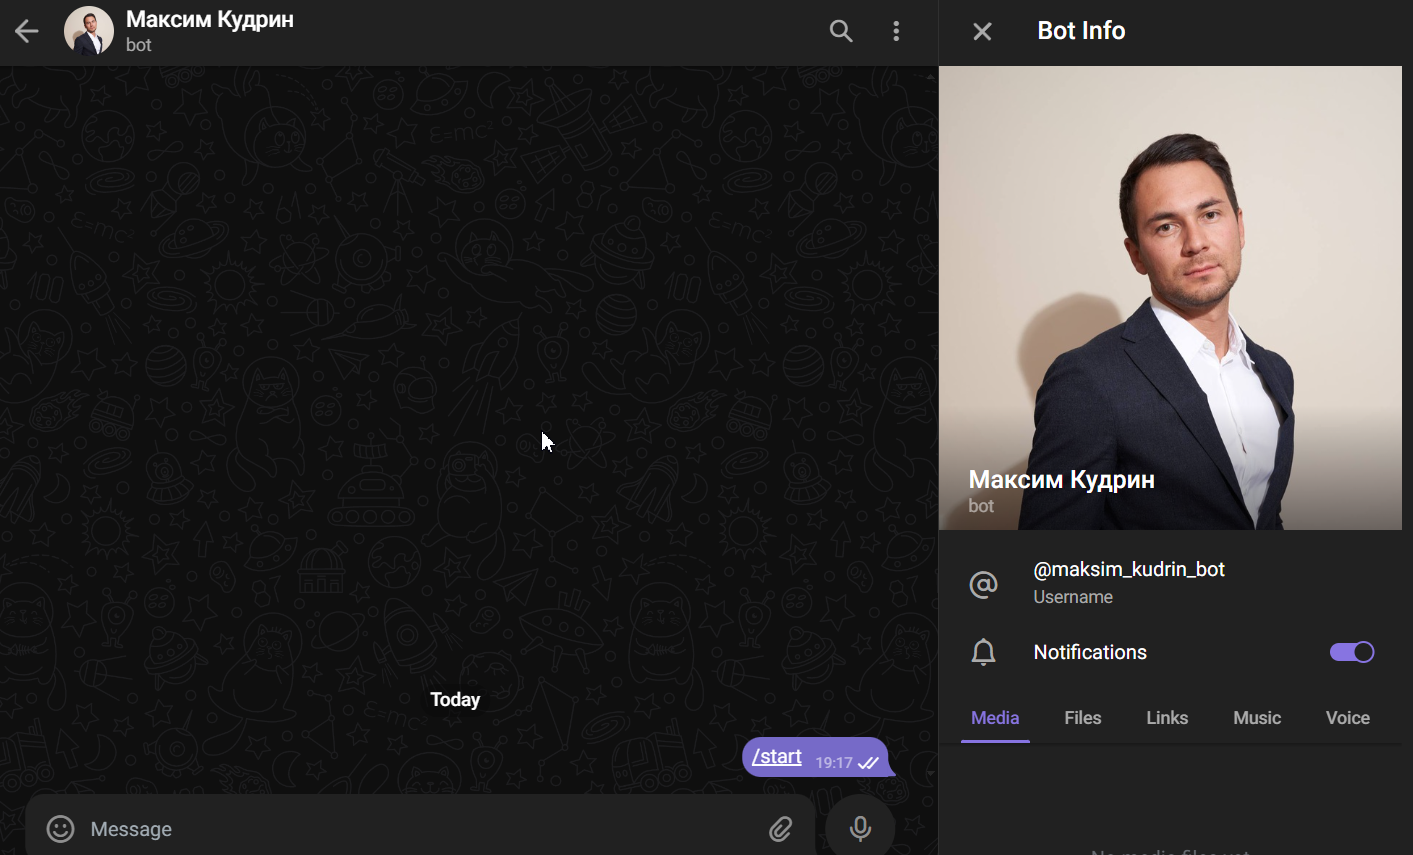Image resolution: width=1413 pixels, height=855 pixels.
Task: Click the paperclip attach file icon
Action: pyautogui.click(x=780, y=828)
